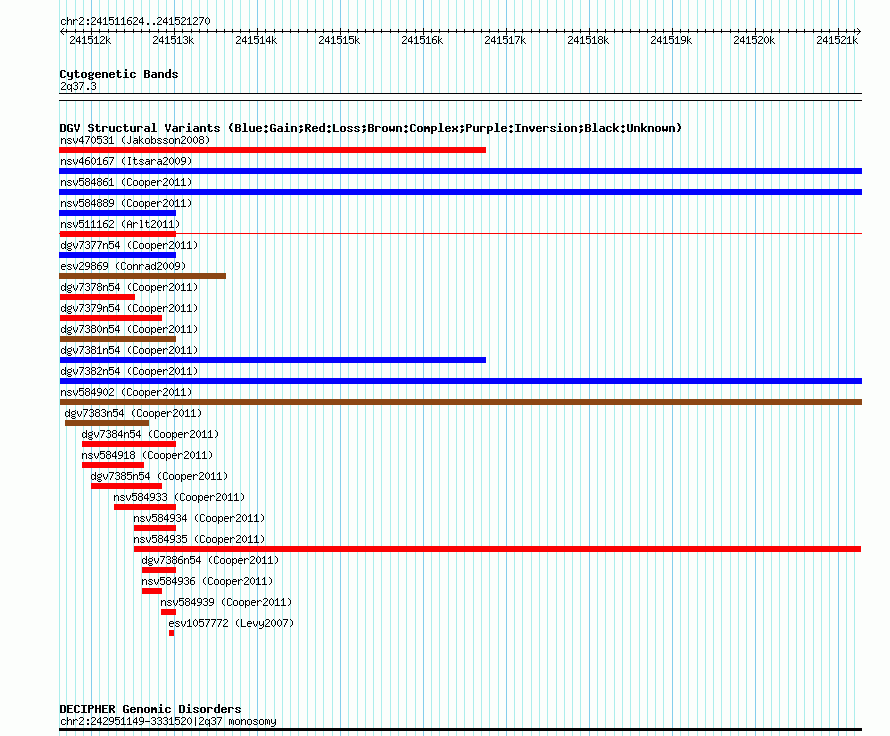Click the 2q37 monosomy DECIPHER entry
This screenshot has width=890, height=736.
pyautogui.click(x=168, y=721)
